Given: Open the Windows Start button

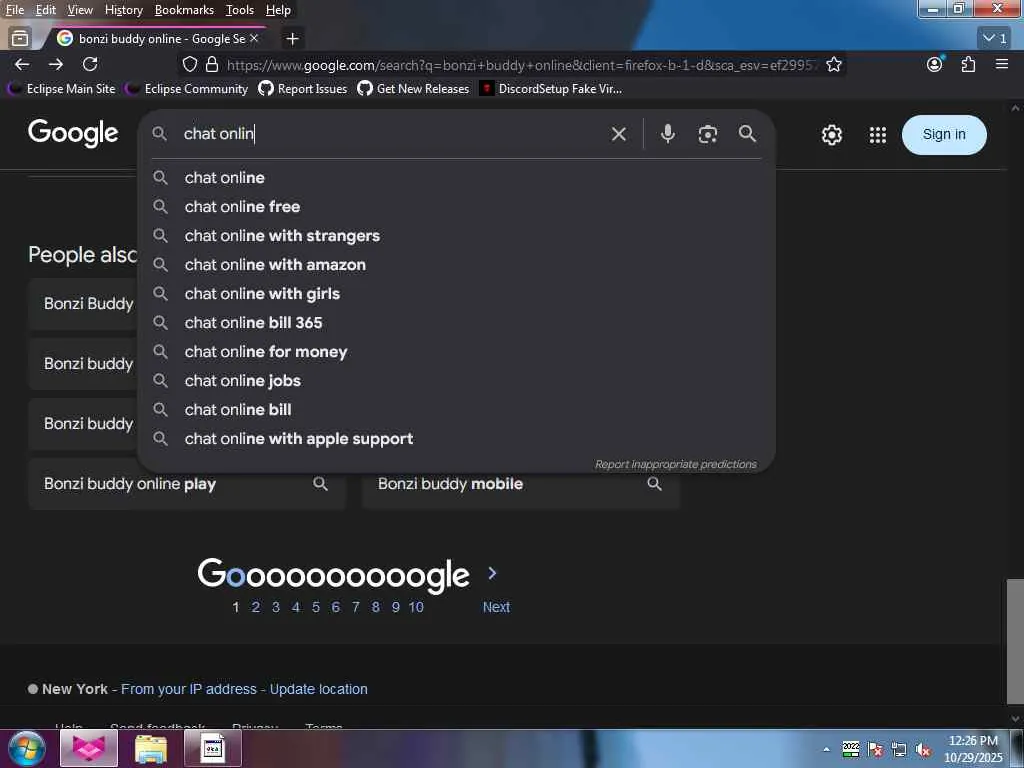Looking at the screenshot, I should pyautogui.click(x=27, y=748).
